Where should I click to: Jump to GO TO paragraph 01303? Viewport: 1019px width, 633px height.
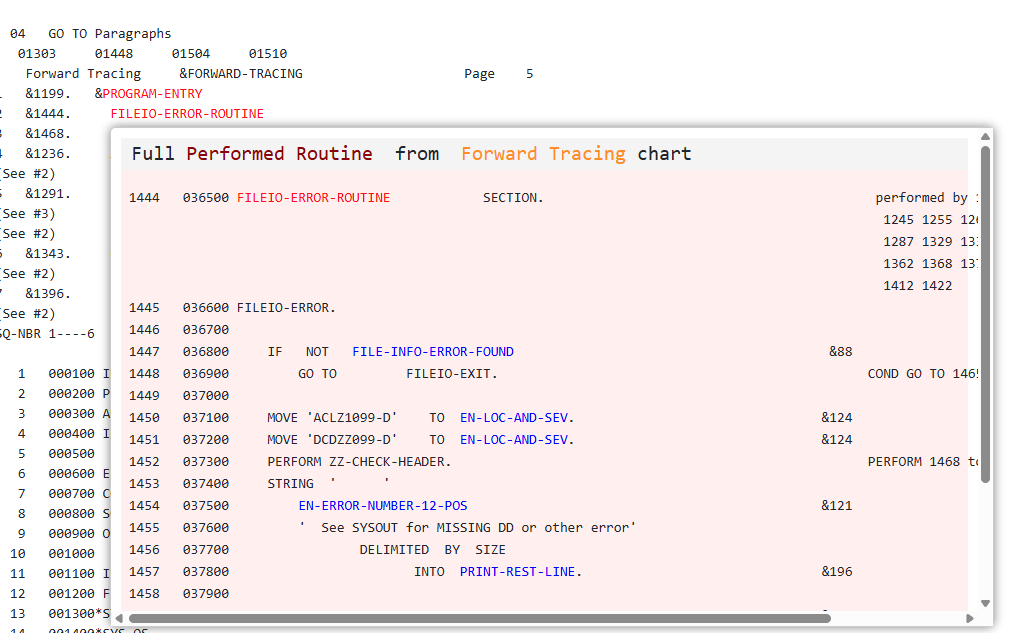(37, 54)
